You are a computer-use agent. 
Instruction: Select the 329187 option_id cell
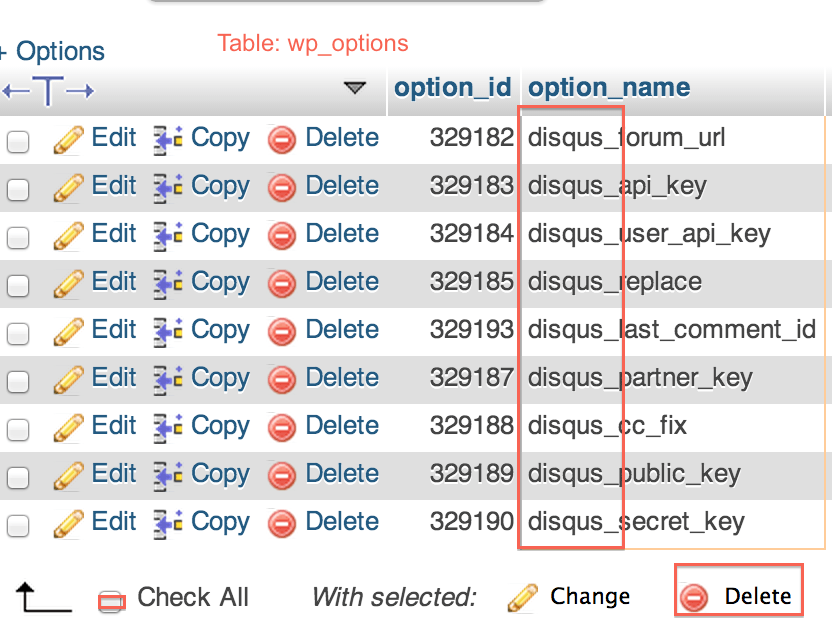[x=454, y=379]
